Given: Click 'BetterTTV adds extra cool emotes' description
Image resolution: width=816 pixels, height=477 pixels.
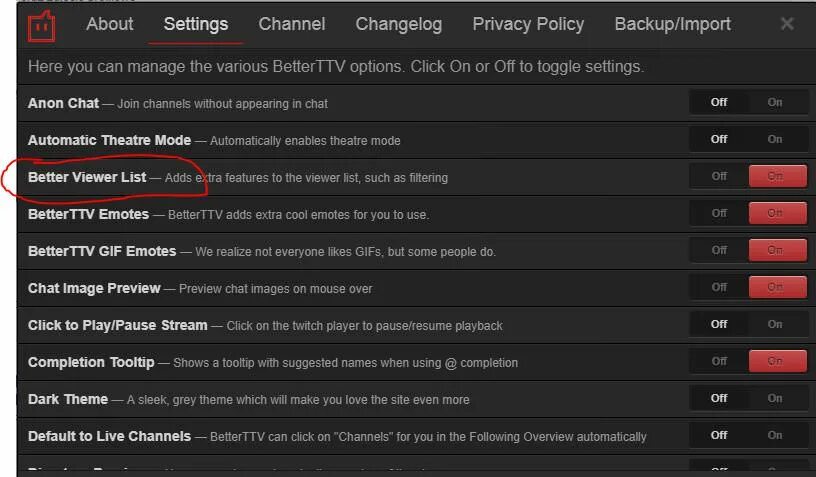Looking at the screenshot, I should click(x=298, y=215).
